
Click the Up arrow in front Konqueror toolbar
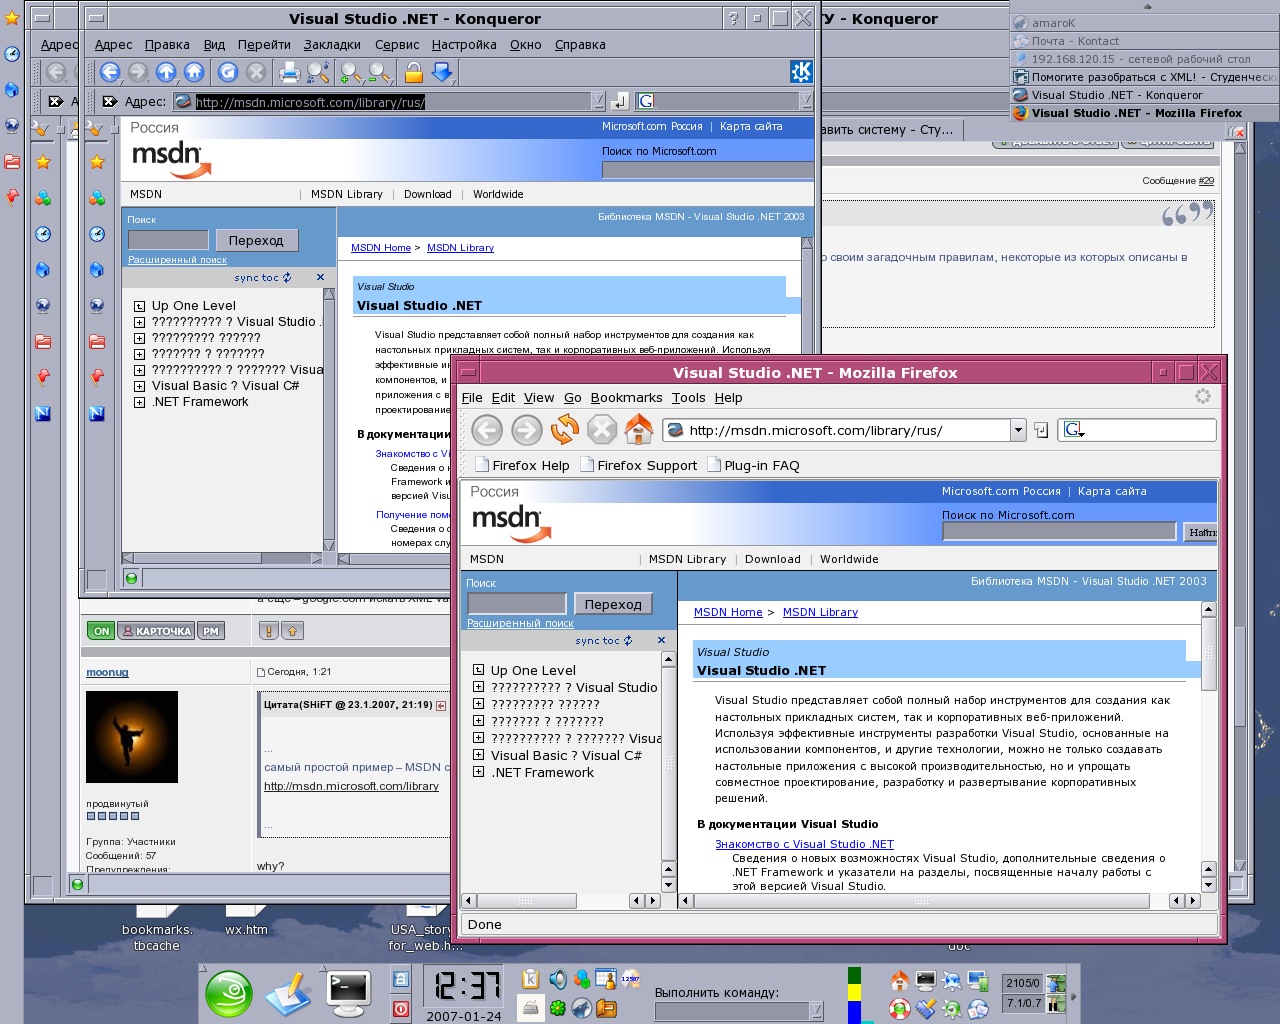[166, 72]
